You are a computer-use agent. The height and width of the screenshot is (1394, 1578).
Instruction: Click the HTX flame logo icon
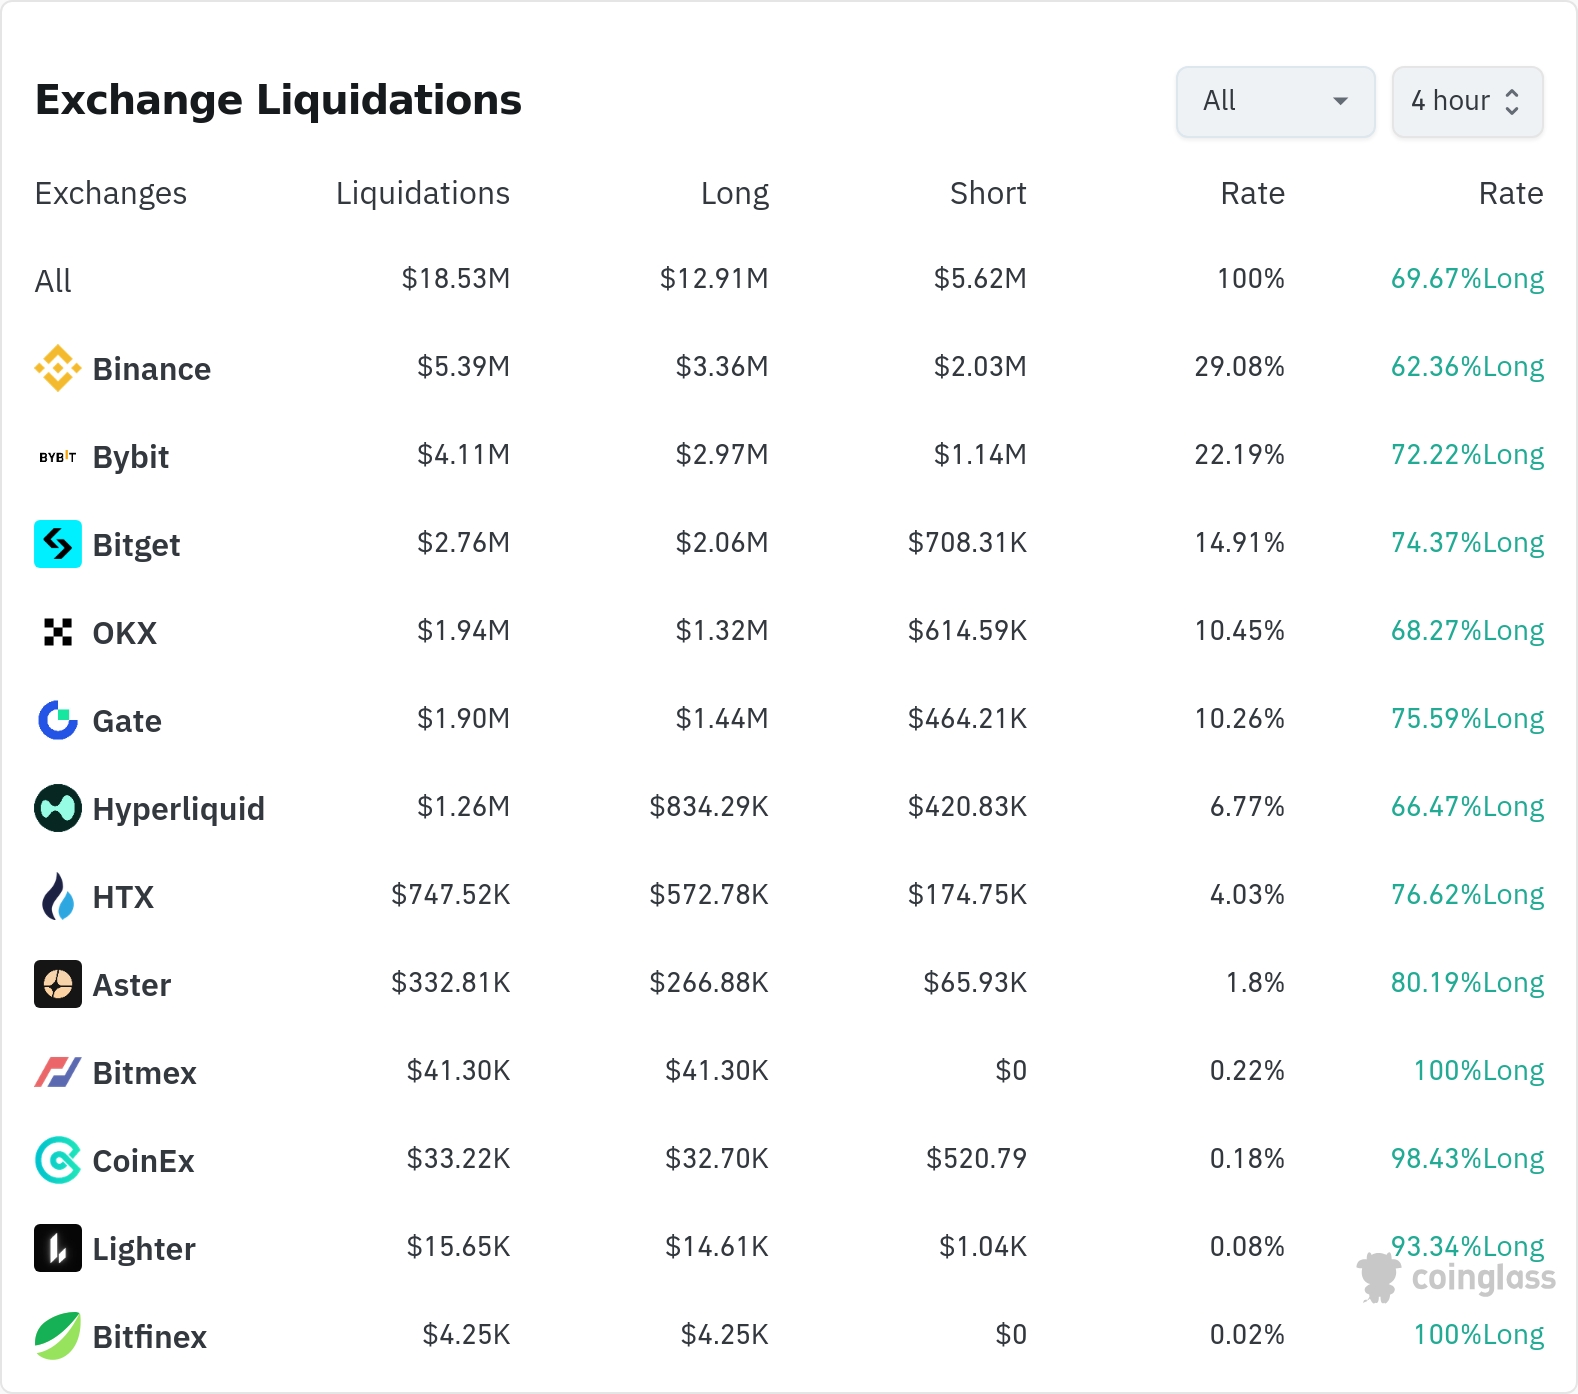(x=58, y=896)
